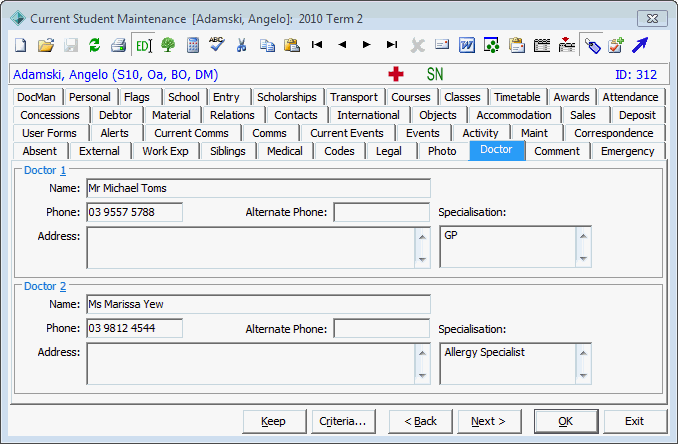Open the Contacts tab

click(296, 115)
